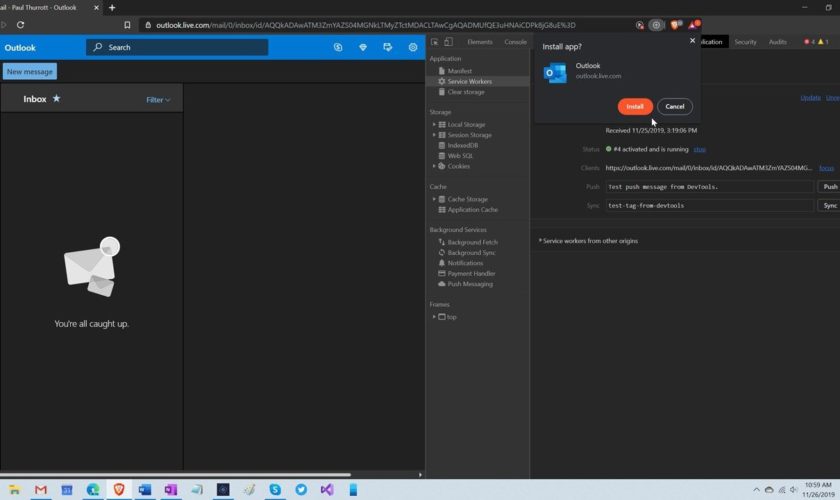The image size is (840, 500).
Task: Bookmark this page using bookmark icon
Action: pos(127,25)
